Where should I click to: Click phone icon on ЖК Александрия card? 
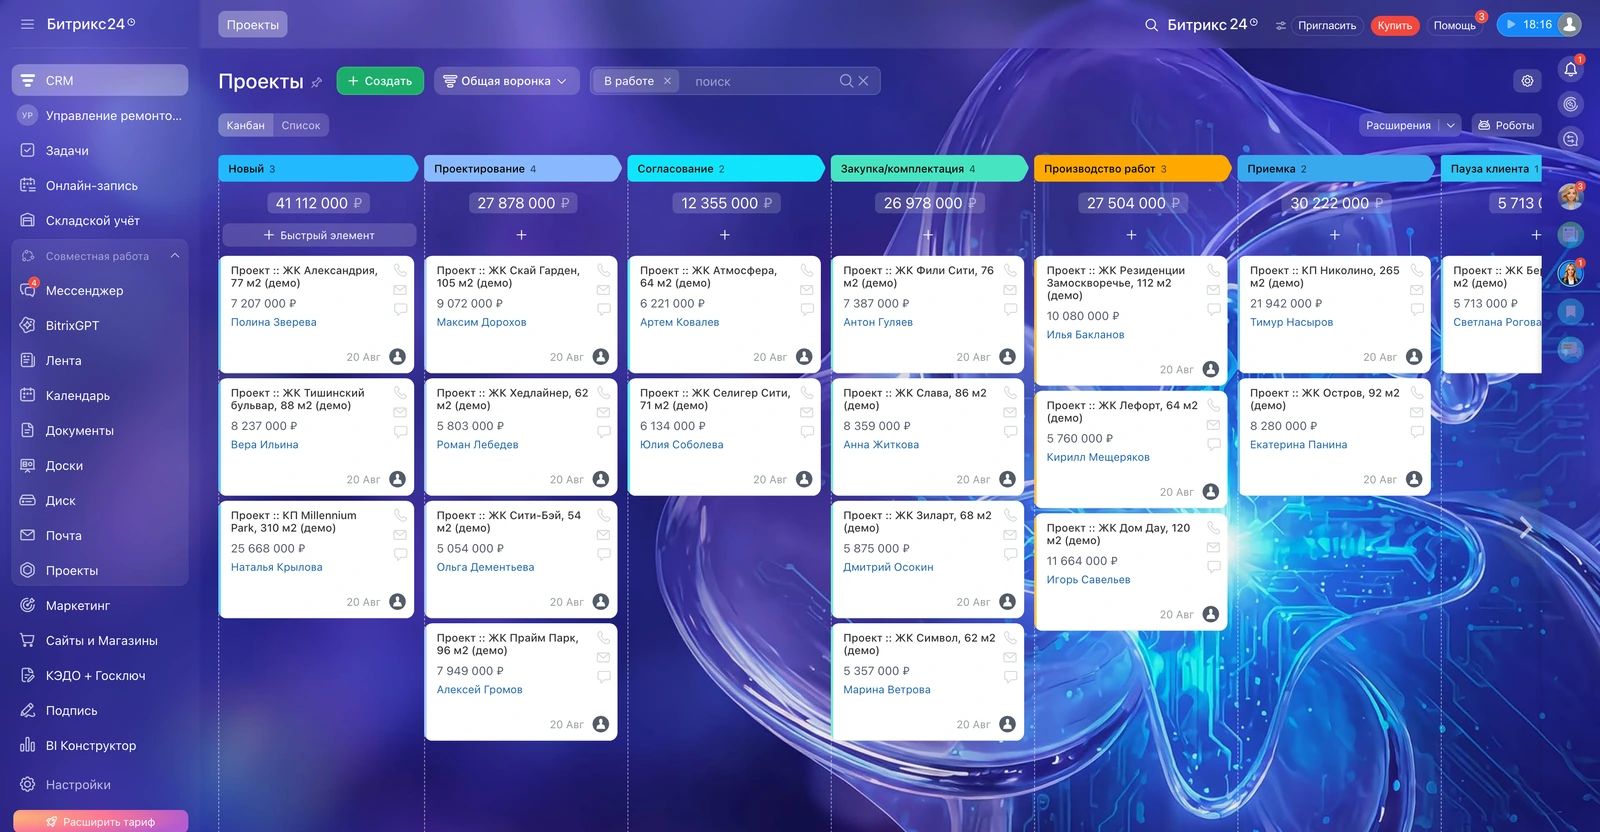pyautogui.click(x=400, y=270)
